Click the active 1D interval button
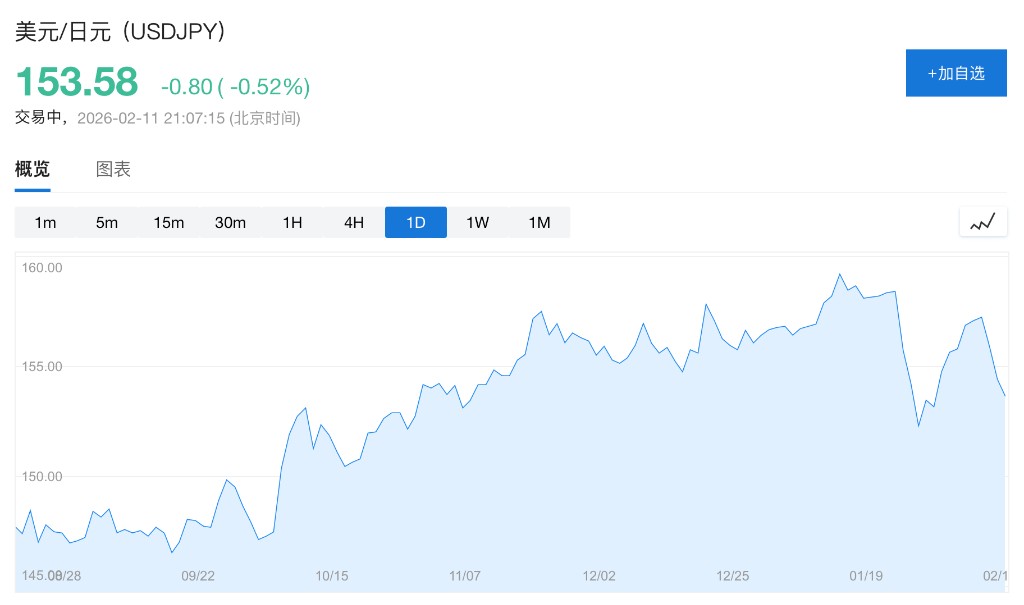This screenshot has height=605, width=1024. [416, 222]
